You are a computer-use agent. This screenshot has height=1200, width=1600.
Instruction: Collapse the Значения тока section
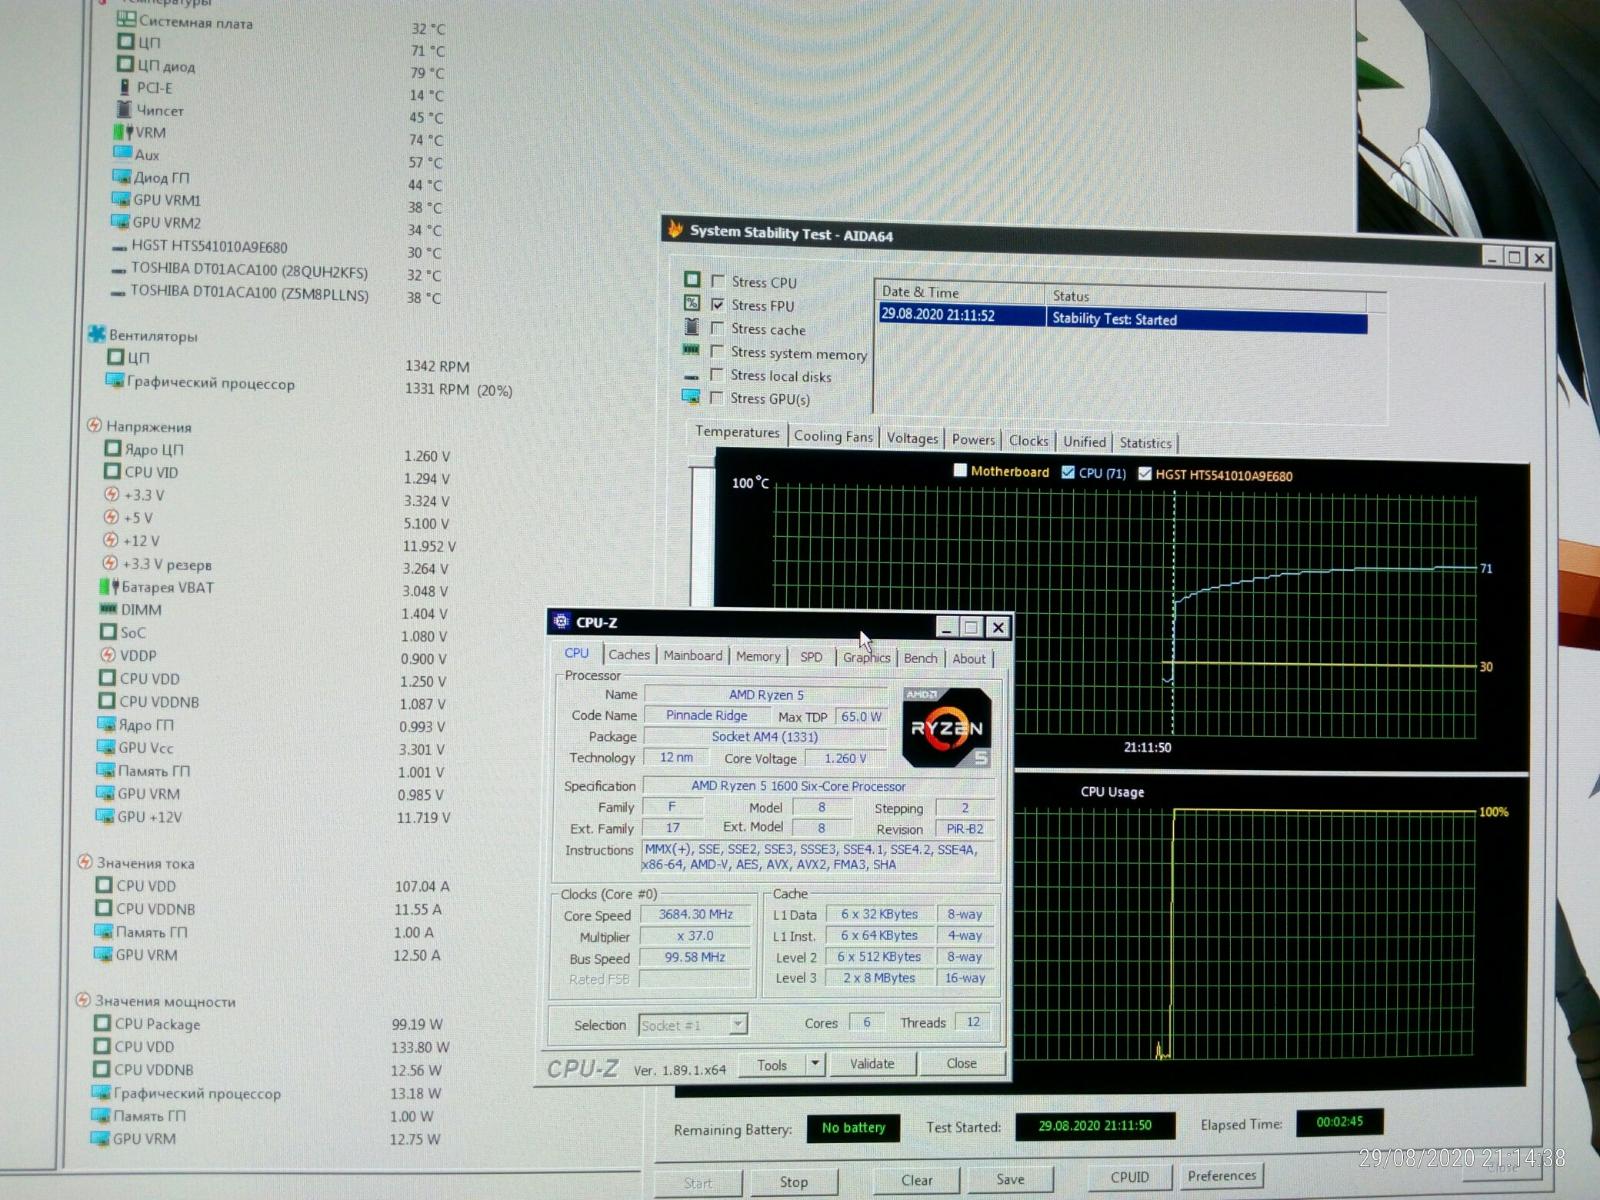(x=85, y=862)
